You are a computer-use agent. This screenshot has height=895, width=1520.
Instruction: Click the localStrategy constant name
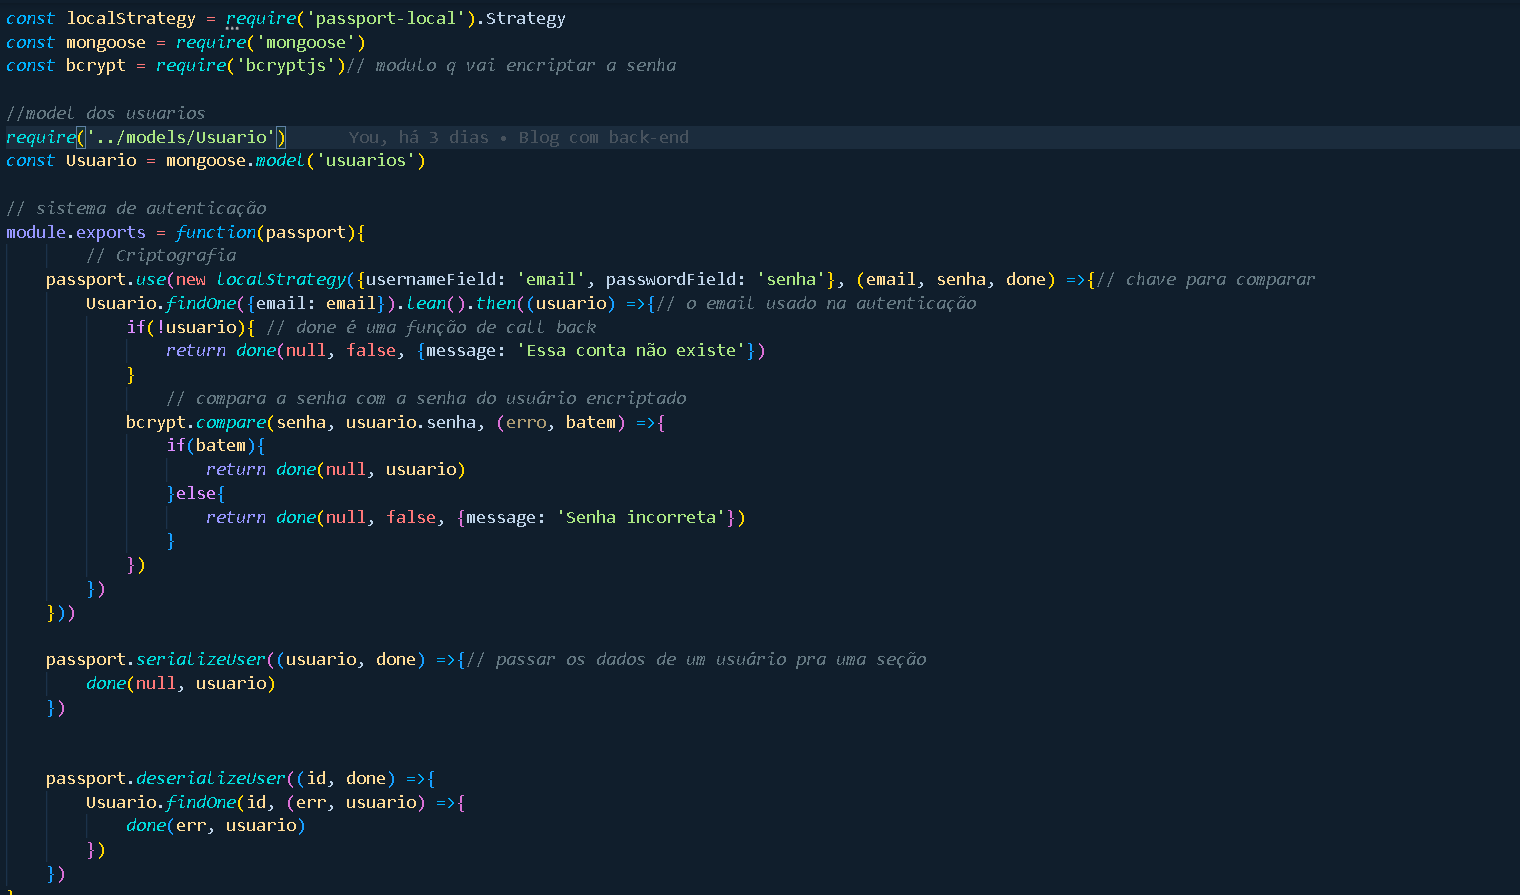pyautogui.click(x=131, y=18)
